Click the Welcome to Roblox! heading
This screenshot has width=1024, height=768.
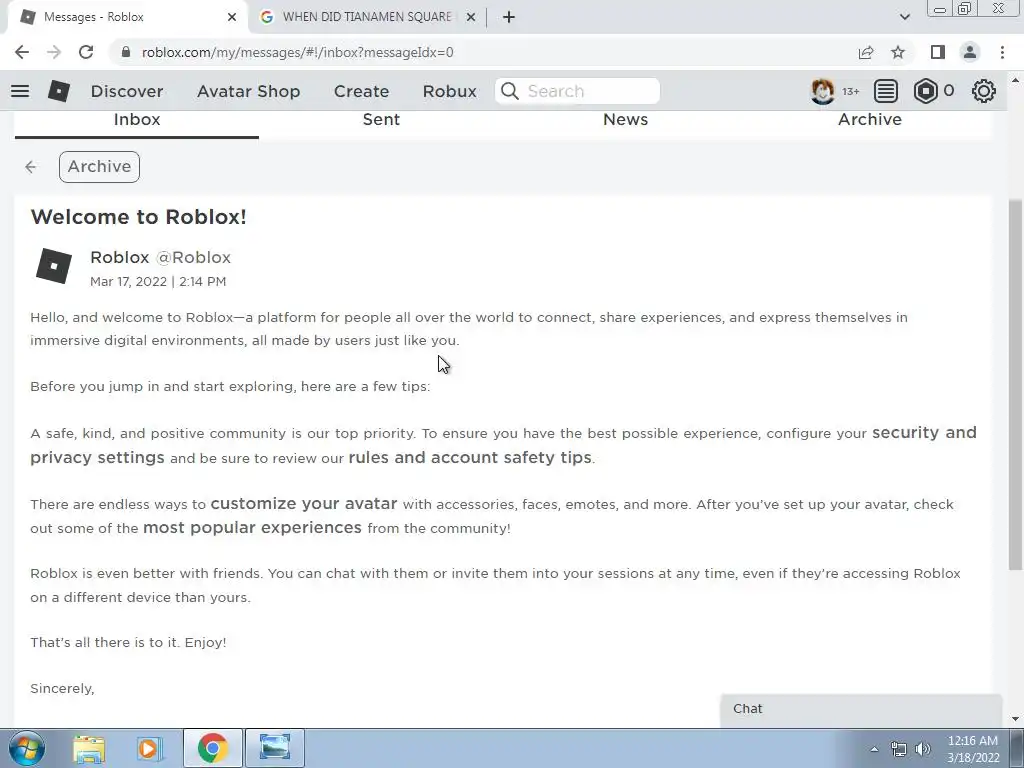coord(138,217)
